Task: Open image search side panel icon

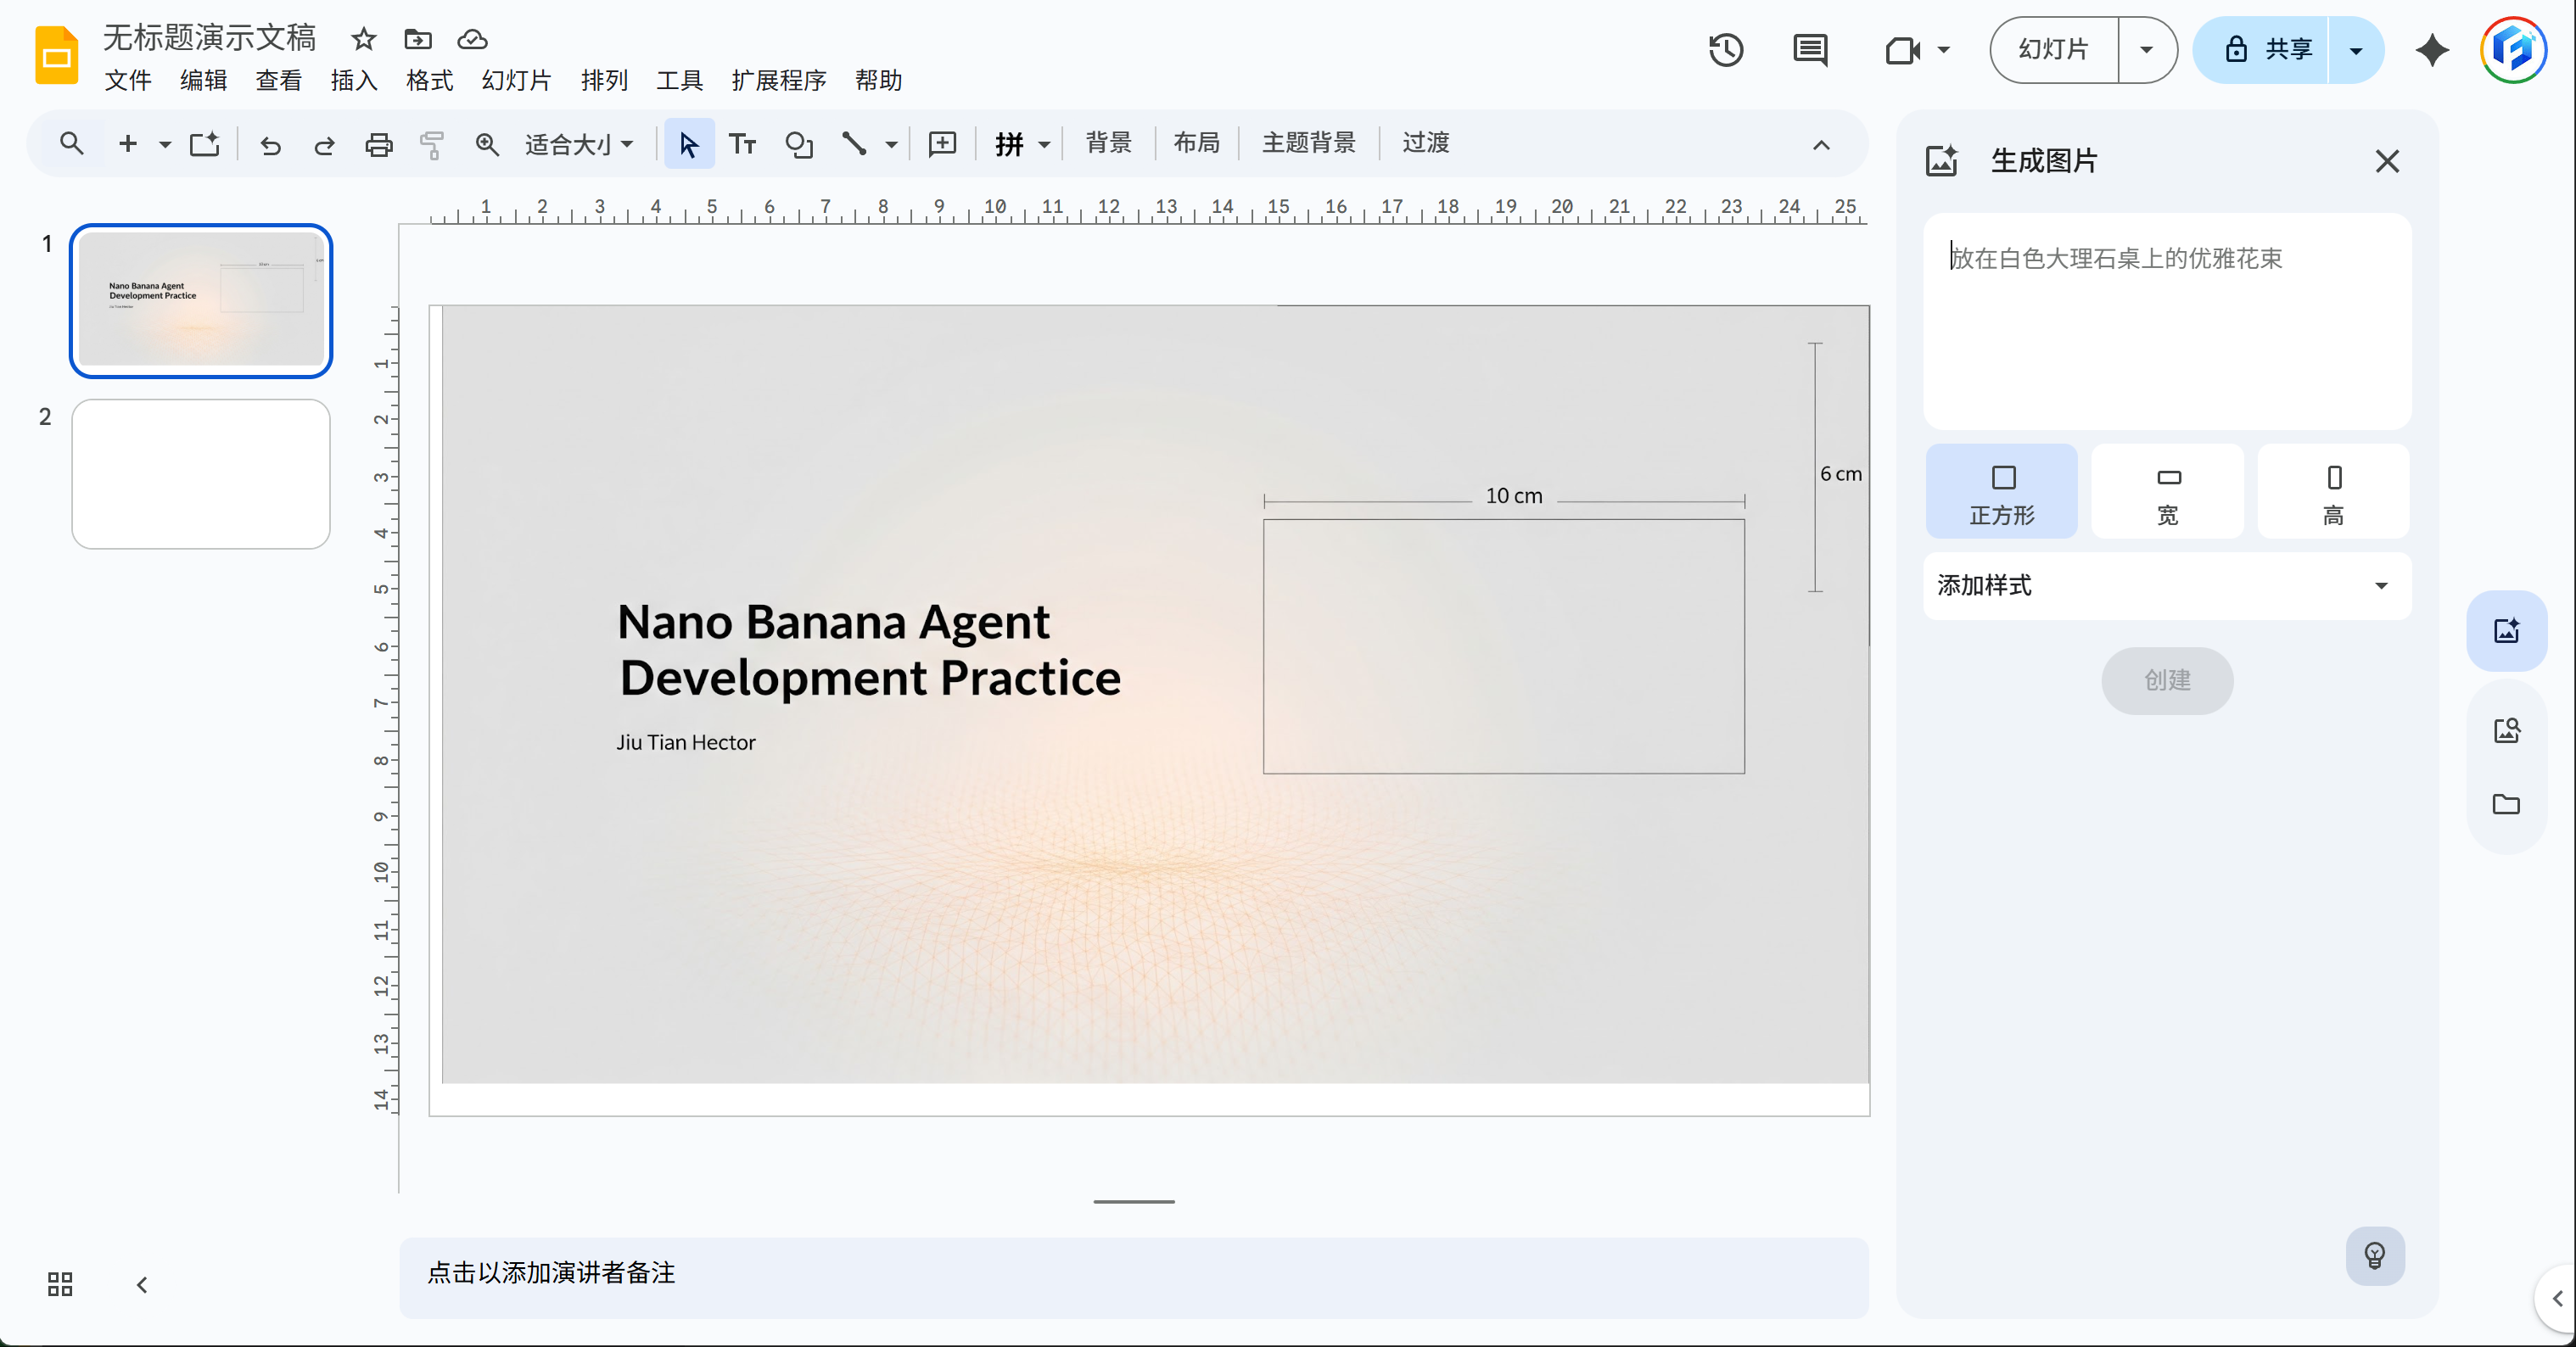Action: [x=2506, y=731]
